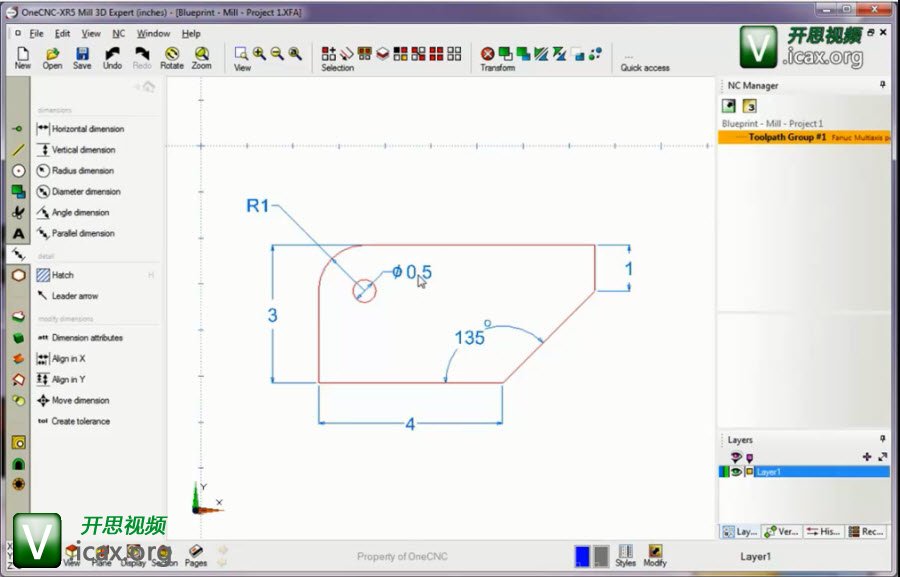Select Toolpath Group #1 in NC Manager

(x=804, y=137)
